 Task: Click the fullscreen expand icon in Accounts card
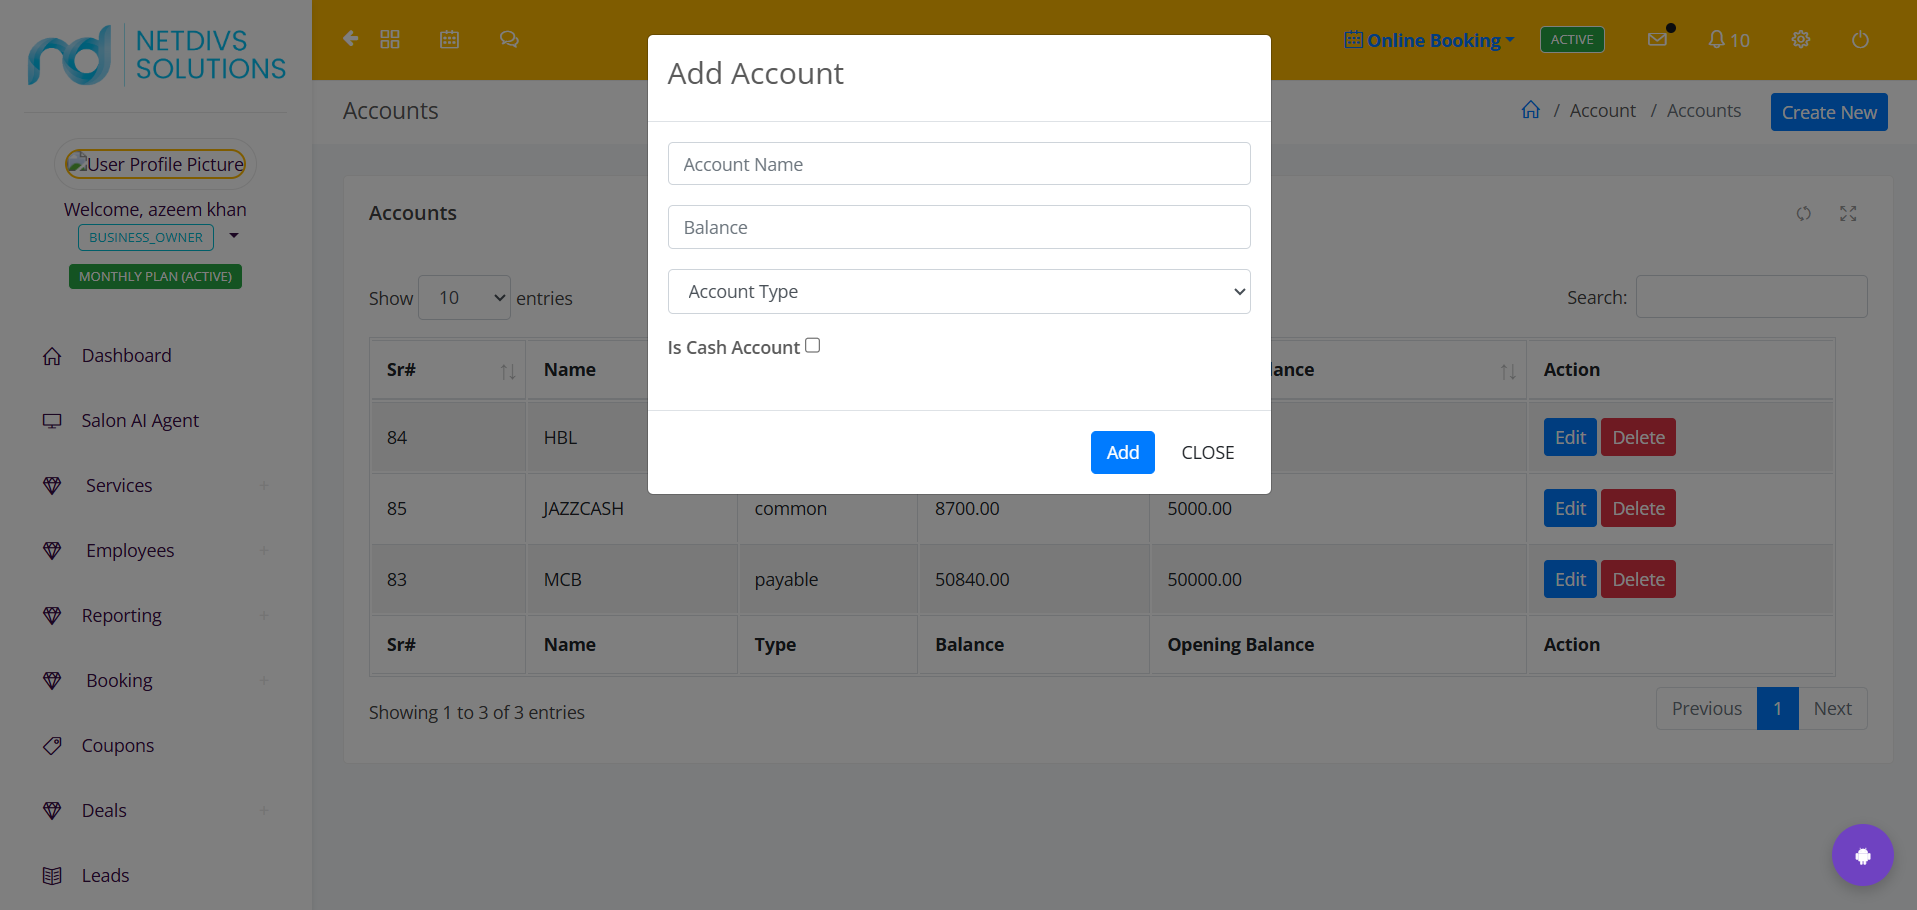tap(1848, 213)
